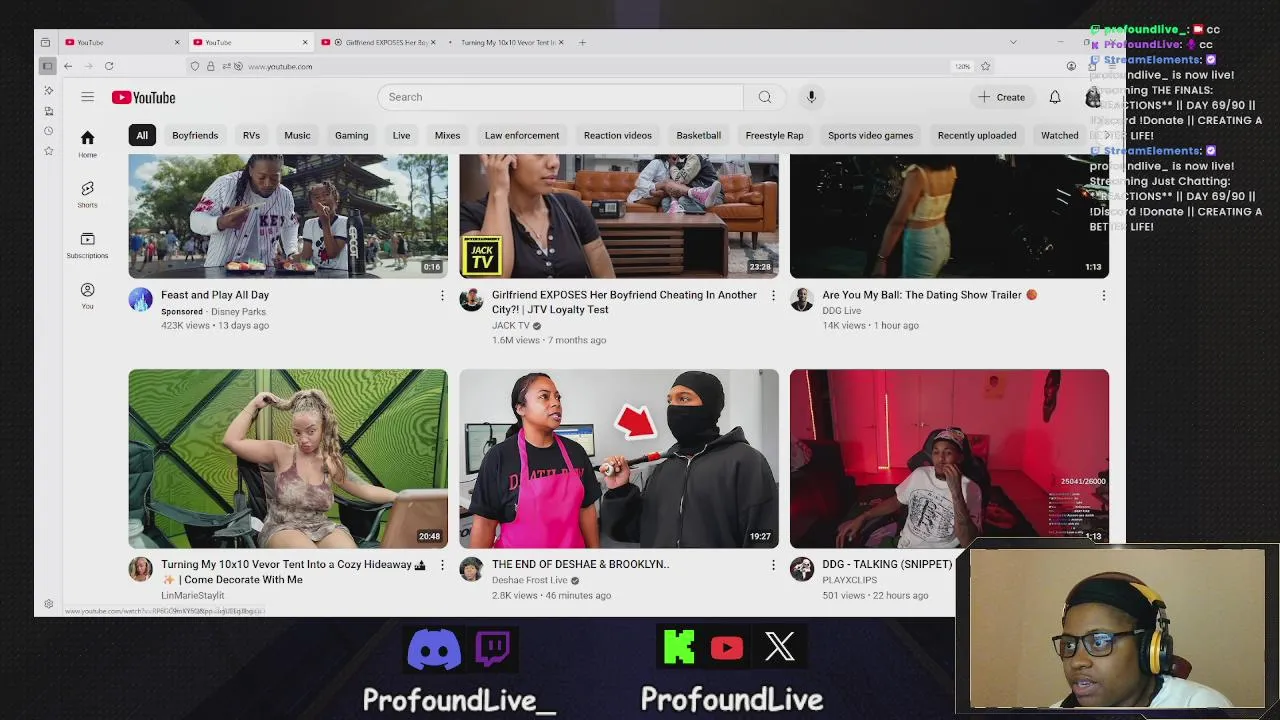Click the address bar showing www.youtube.com
This screenshot has width=1280, height=720.
tap(590, 66)
